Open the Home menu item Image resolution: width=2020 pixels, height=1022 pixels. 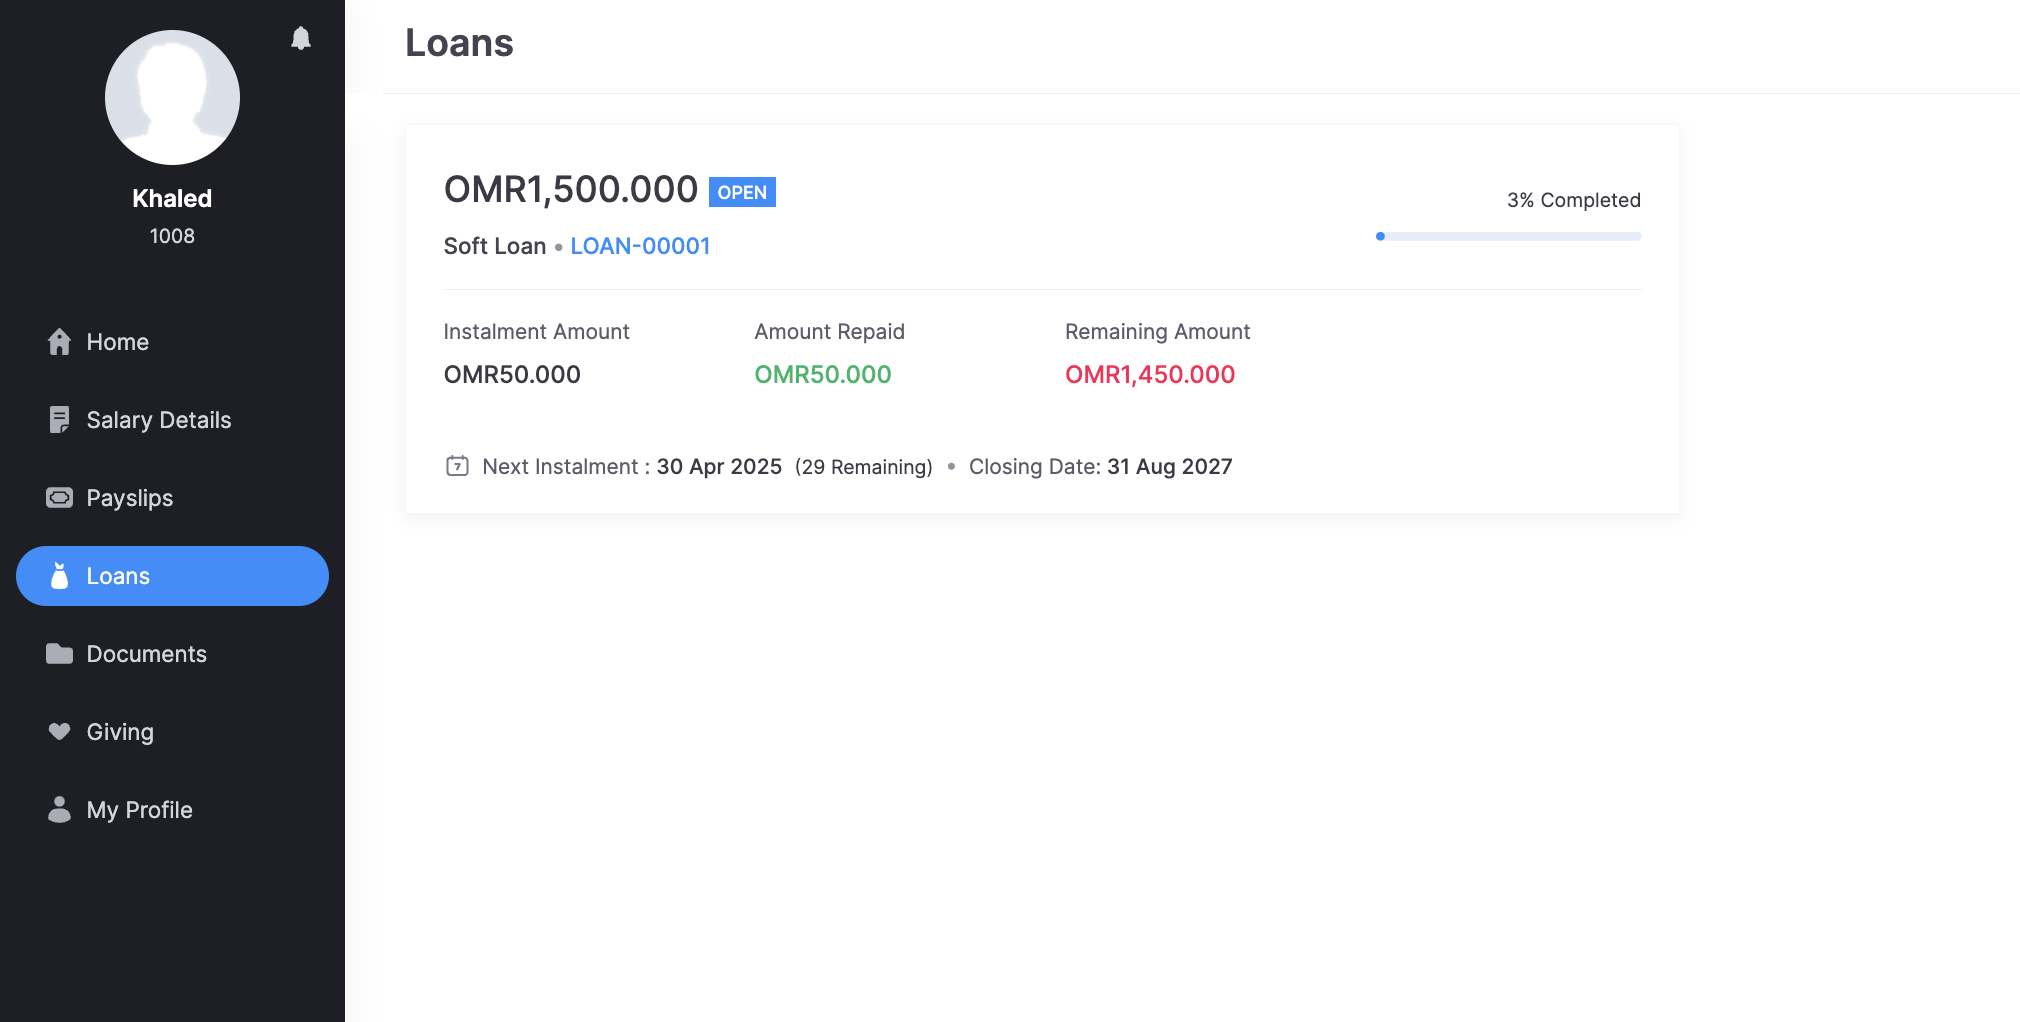(118, 342)
